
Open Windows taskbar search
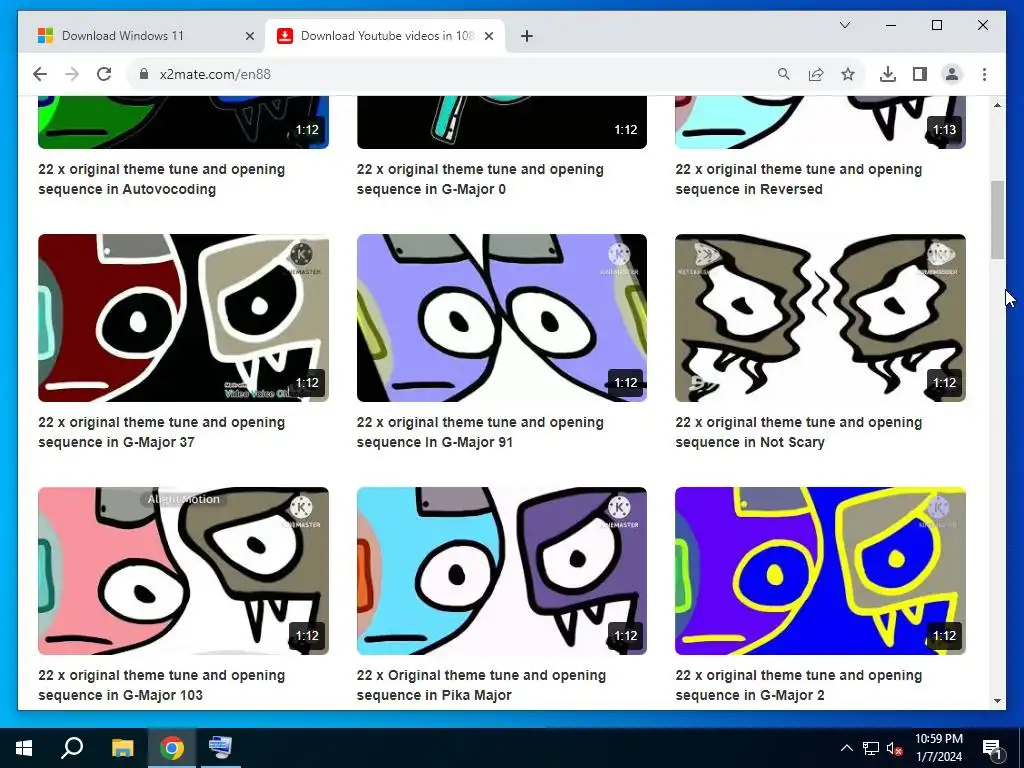[x=72, y=748]
